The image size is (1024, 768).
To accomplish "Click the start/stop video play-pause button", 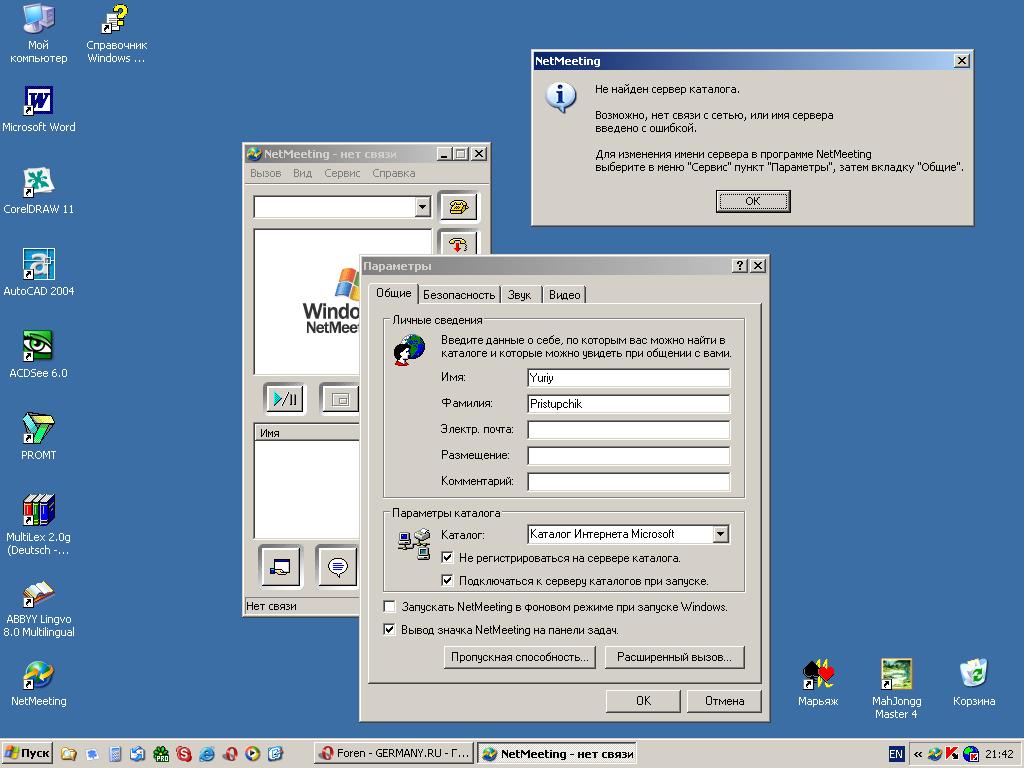I will [285, 398].
